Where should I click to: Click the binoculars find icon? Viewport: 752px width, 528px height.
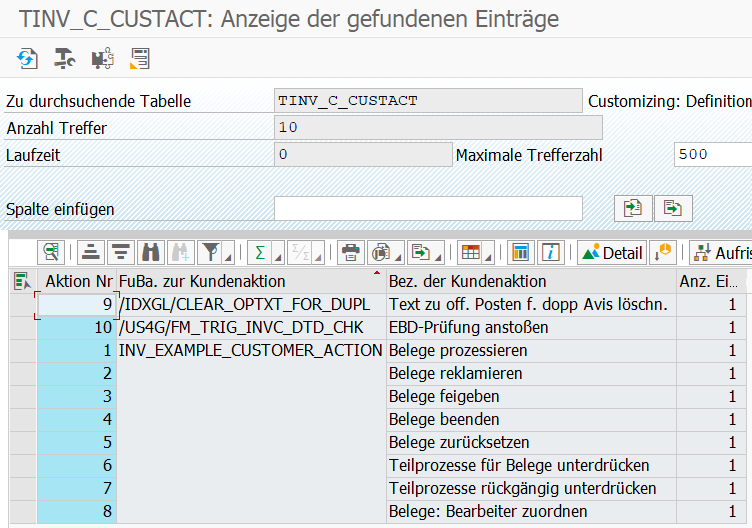pyautogui.click(x=150, y=253)
